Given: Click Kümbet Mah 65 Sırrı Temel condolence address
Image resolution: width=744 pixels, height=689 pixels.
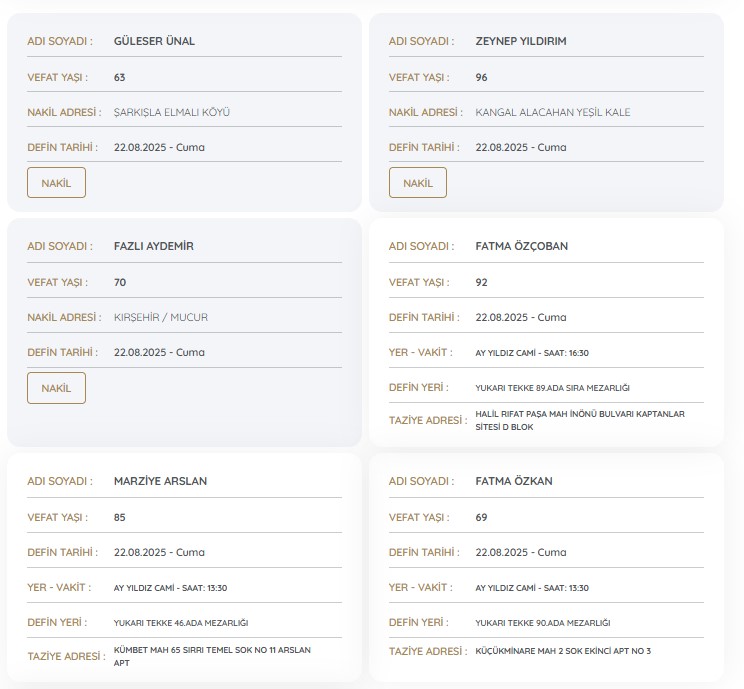Looking at the screenshot, I should tap(212, 655).
